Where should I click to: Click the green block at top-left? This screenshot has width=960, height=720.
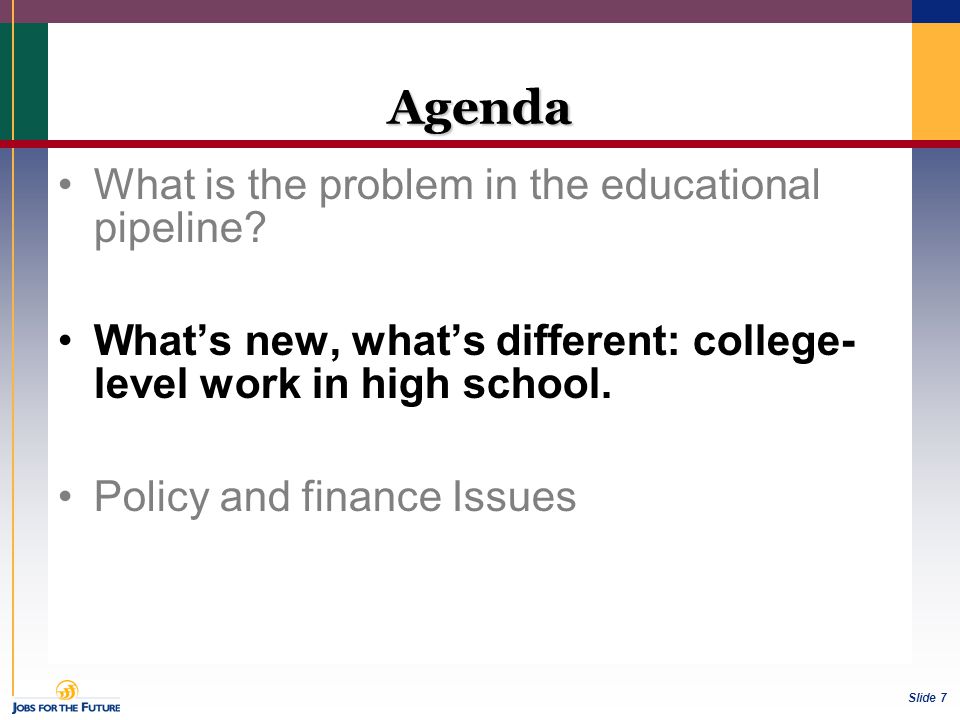(24, 81)
